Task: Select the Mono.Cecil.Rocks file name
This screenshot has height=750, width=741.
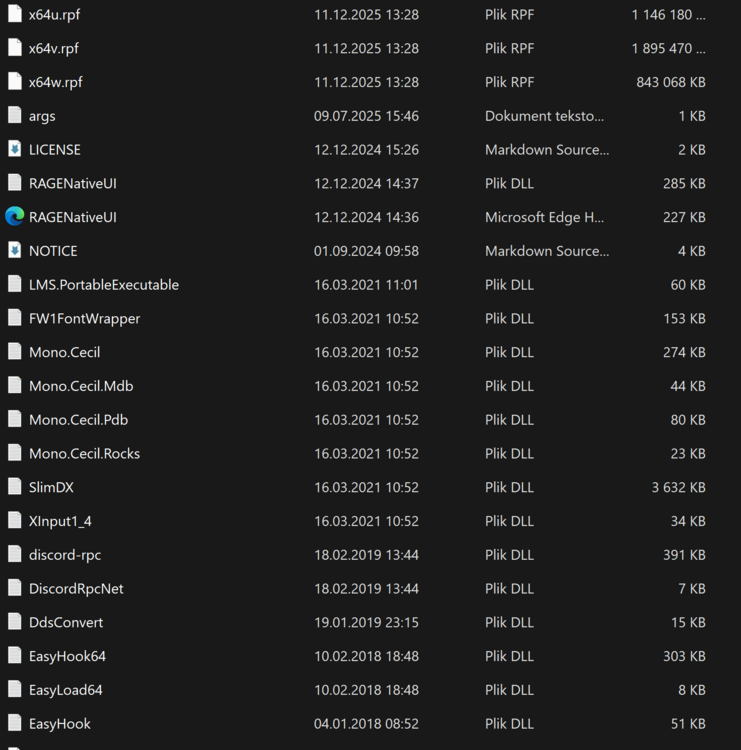Action: click(x=84, y=453)
